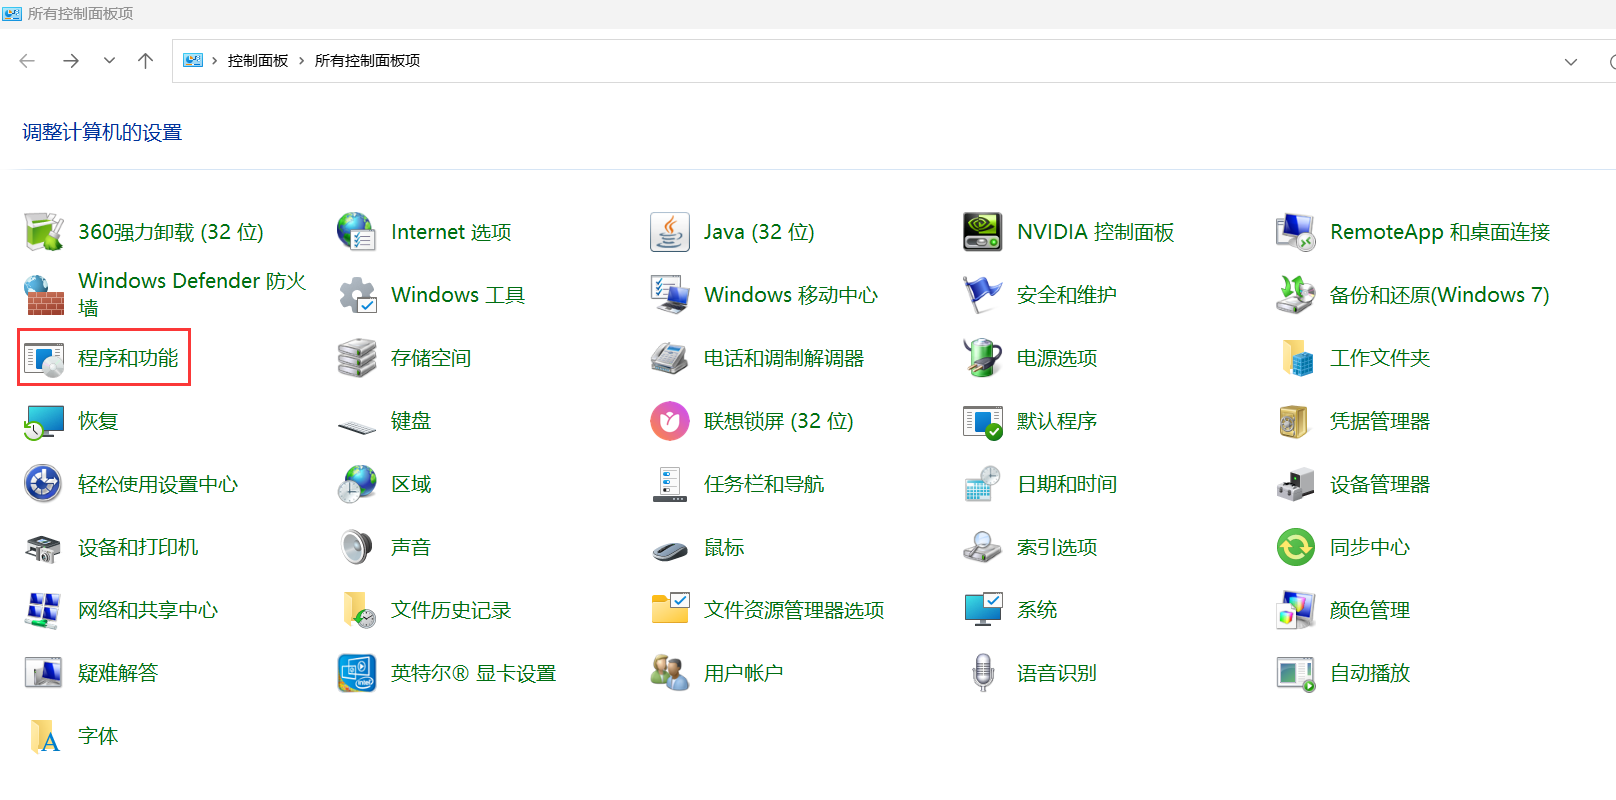The width and height of the screenshot is (1616, 800).
Task: Click the 360强力卸载 icon
Action: (44, 232)
